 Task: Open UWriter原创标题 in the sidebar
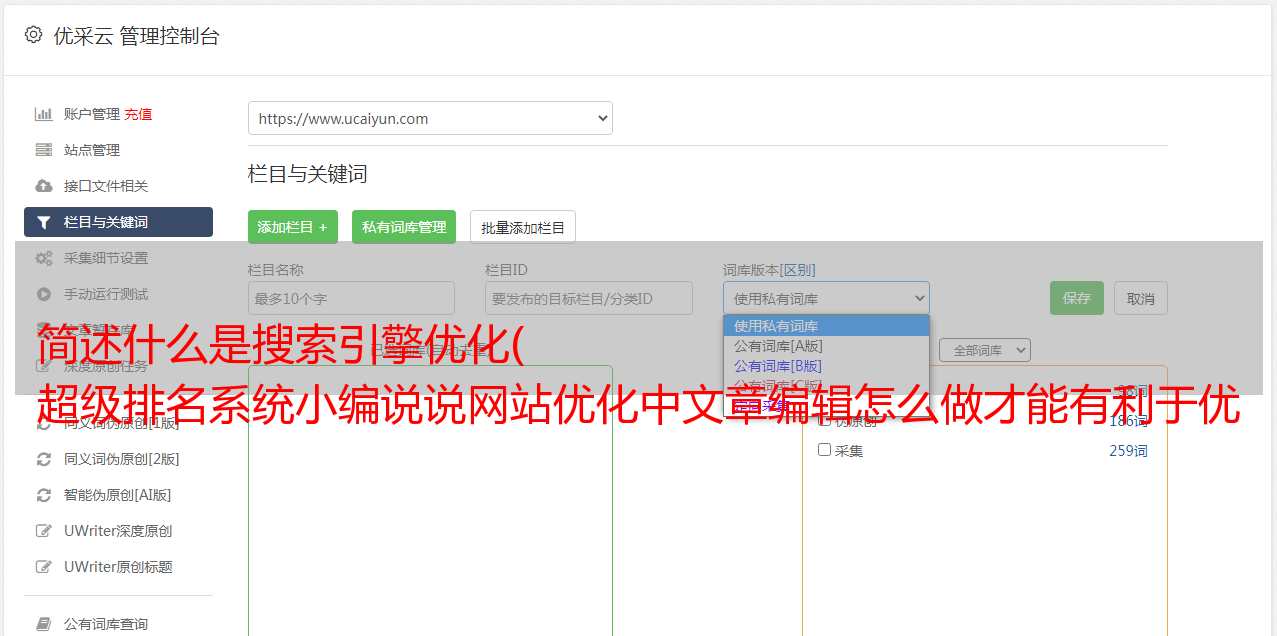click(118, 567)
